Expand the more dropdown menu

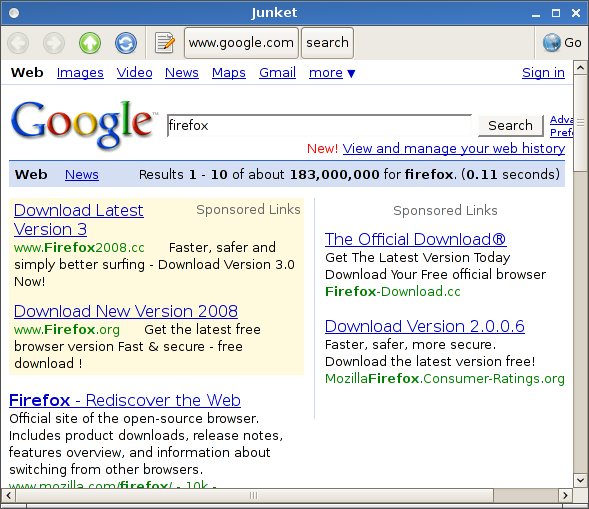click(332, 72)
